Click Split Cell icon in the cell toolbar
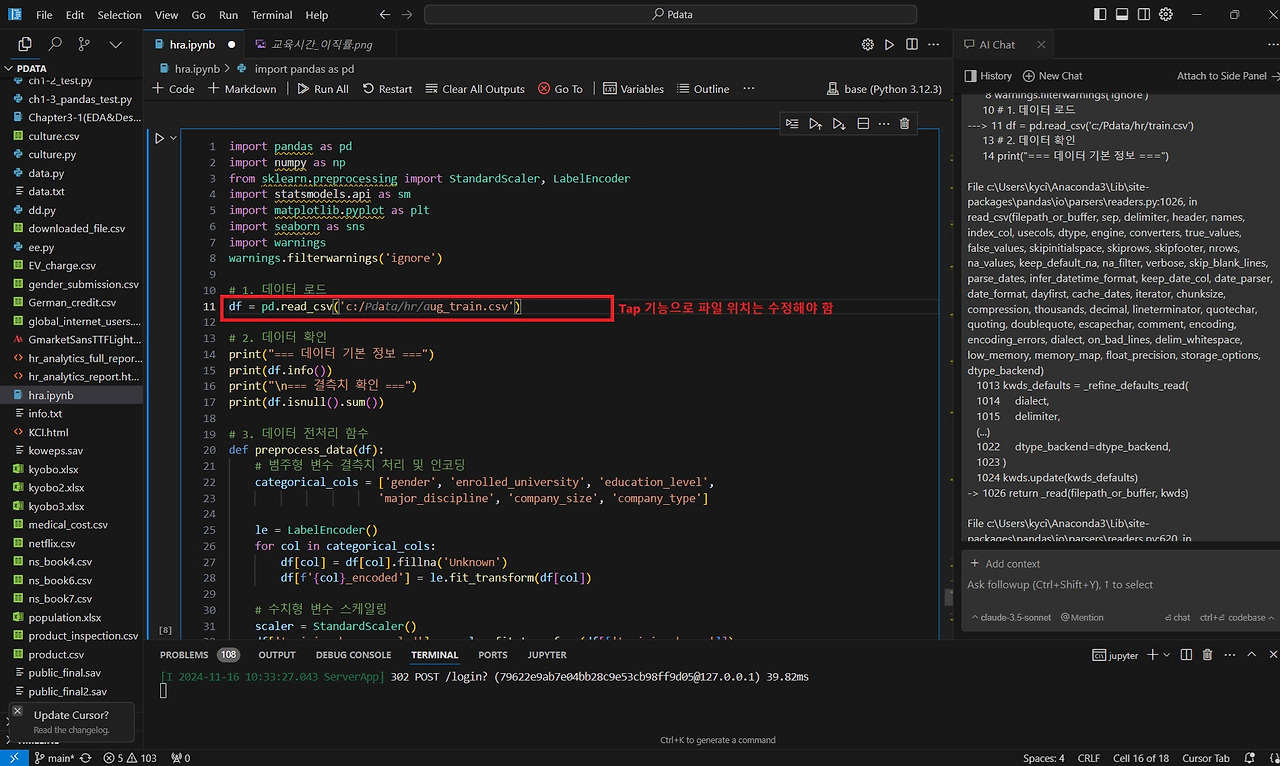Viewport: 1280px width, 766px height. click(862, 124)
